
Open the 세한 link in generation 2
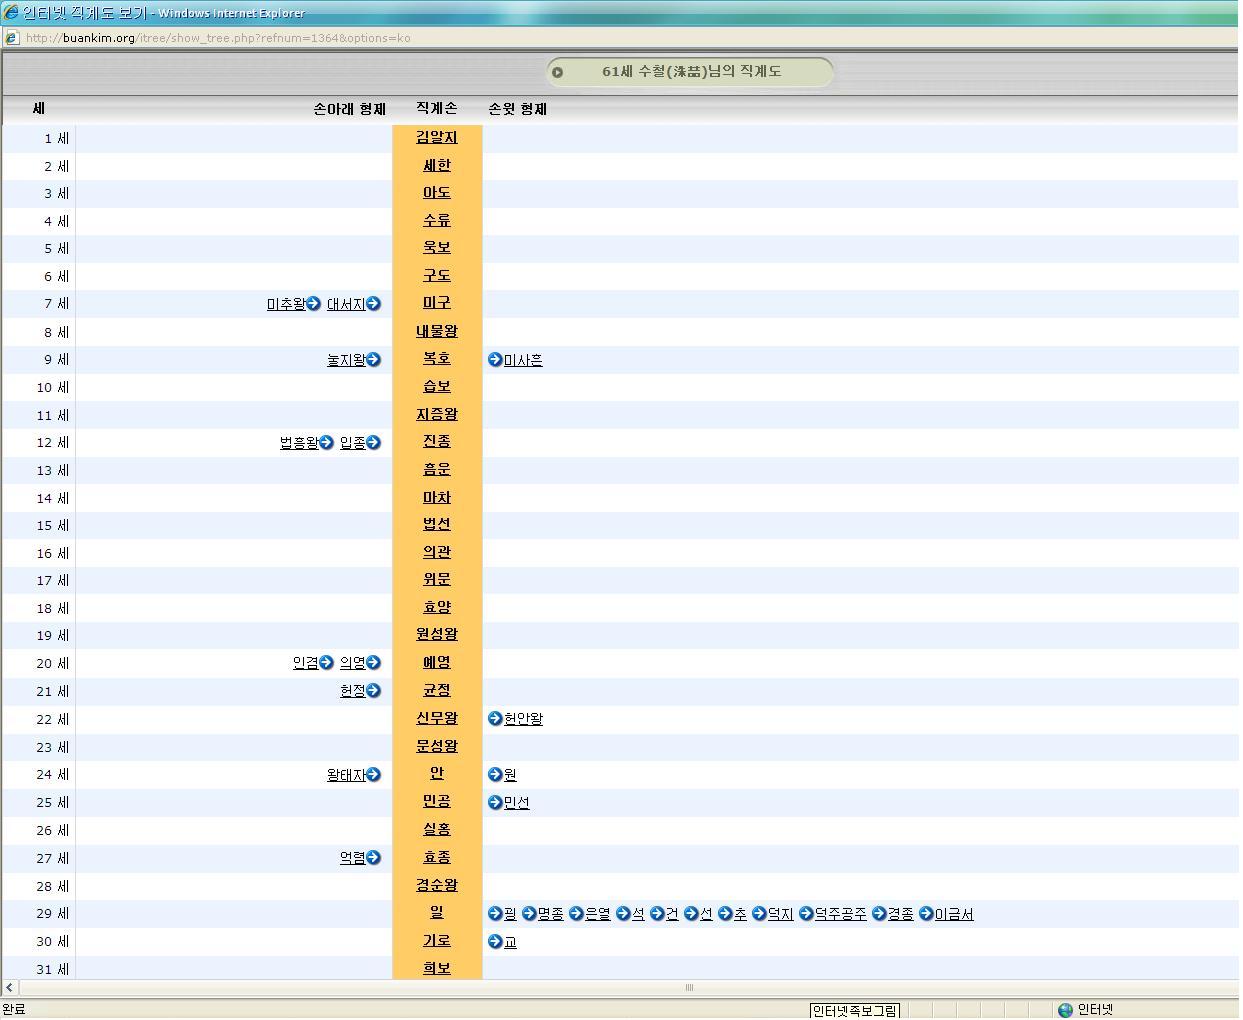point(437,166)
